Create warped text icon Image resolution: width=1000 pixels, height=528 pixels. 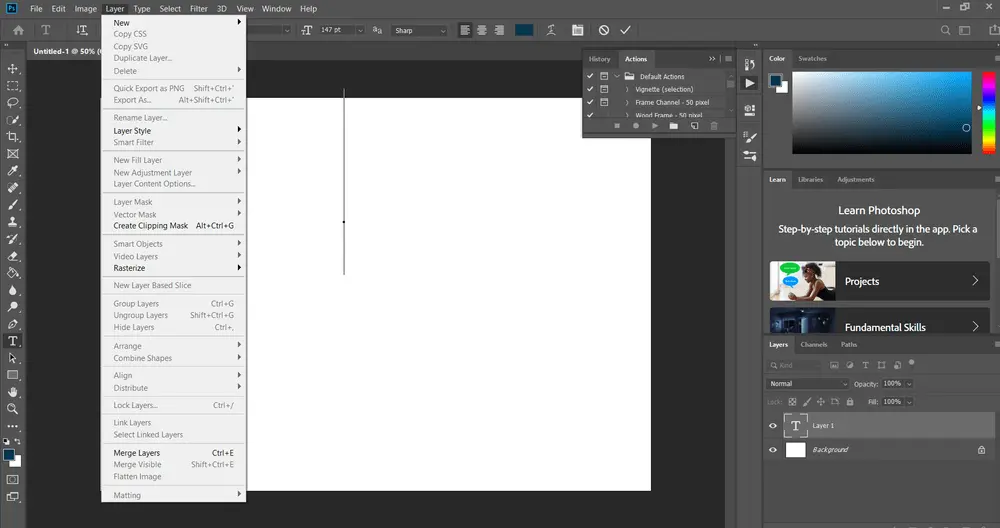551,30
